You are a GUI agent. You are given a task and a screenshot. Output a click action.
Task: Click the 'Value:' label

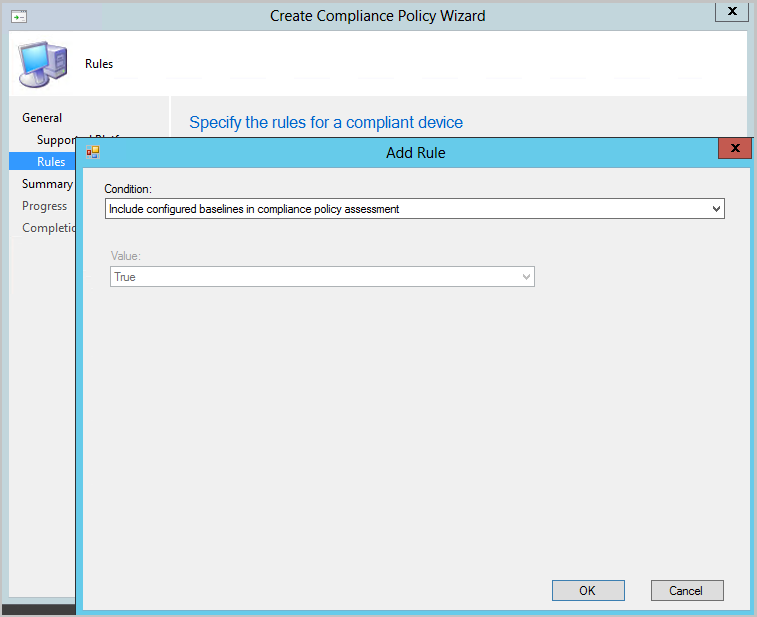[x=126, y=256]
